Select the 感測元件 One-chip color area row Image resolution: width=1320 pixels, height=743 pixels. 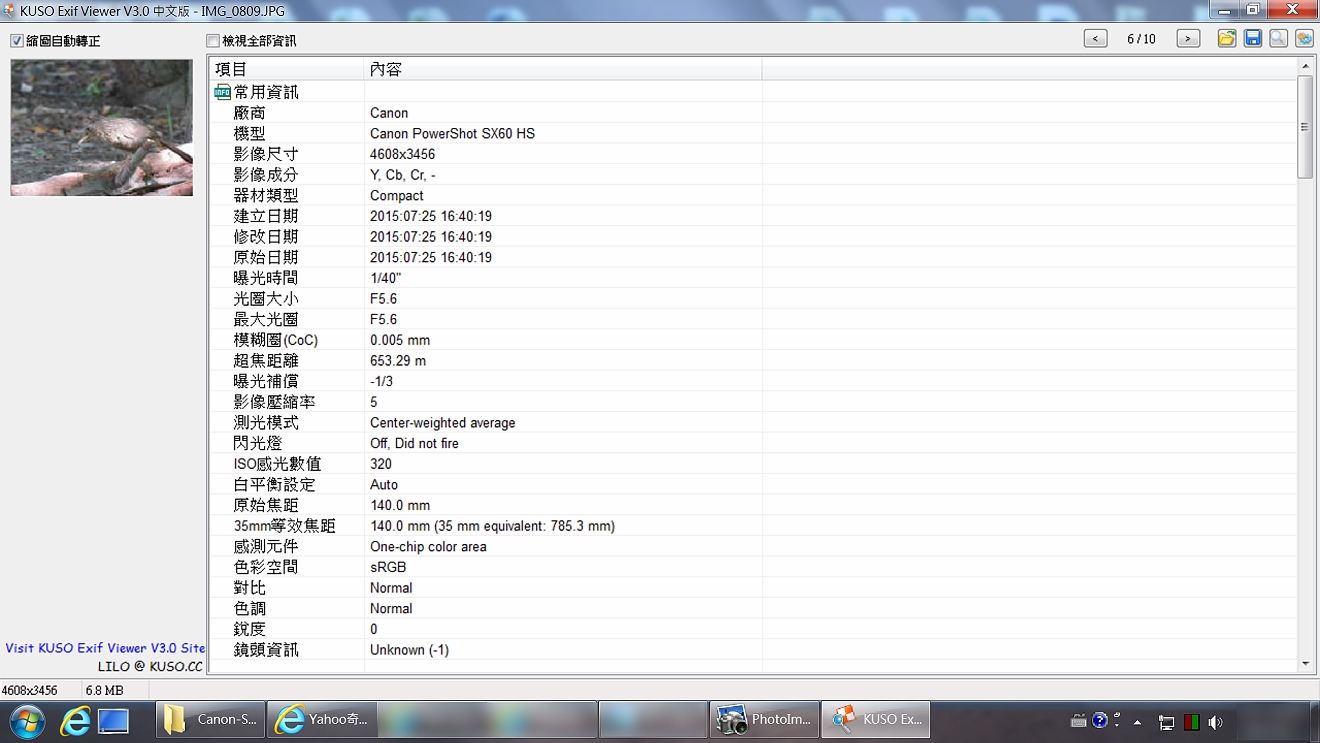coord(752,547)
